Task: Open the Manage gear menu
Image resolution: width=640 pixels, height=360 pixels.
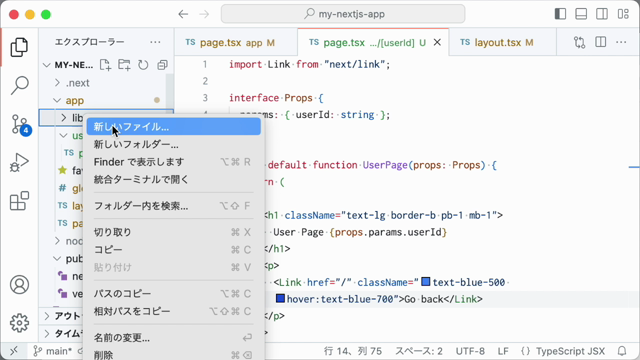Action: (19, 323)
